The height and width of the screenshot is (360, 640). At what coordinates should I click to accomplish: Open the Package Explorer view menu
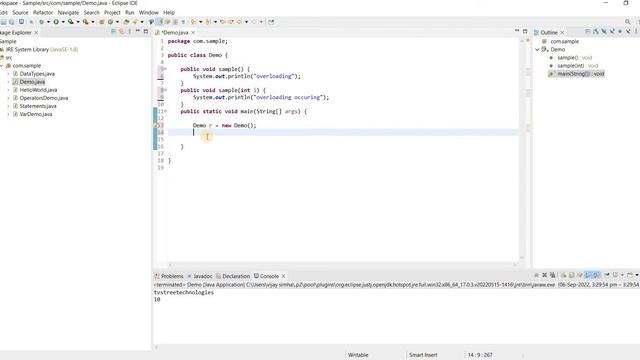pyautogui.click(x=130, y=31)
